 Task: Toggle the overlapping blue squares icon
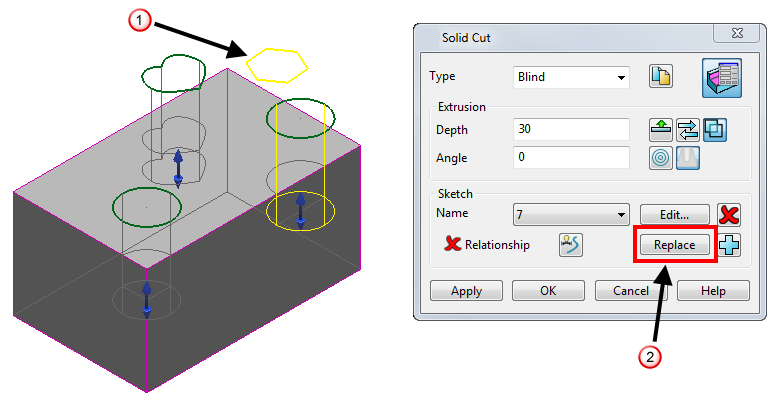tap(715, 130)
